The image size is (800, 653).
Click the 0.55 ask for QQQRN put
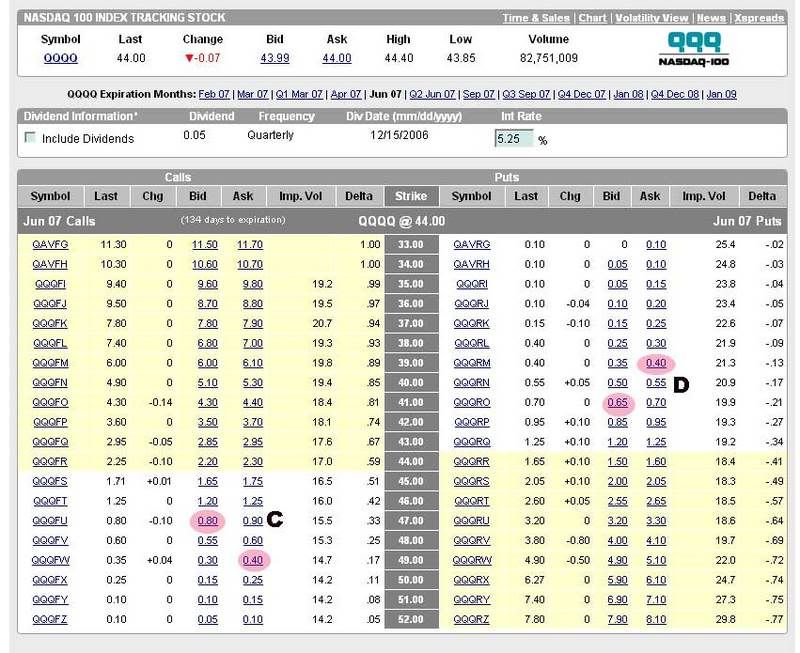pos(656,383)
